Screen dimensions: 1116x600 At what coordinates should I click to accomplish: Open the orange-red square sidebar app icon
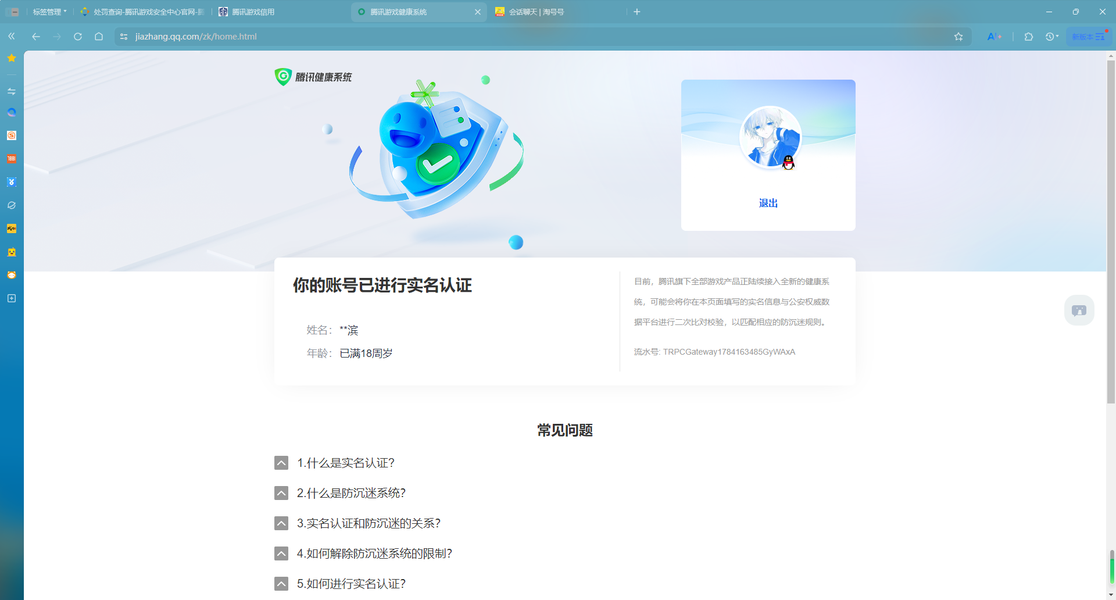(11, 159)
